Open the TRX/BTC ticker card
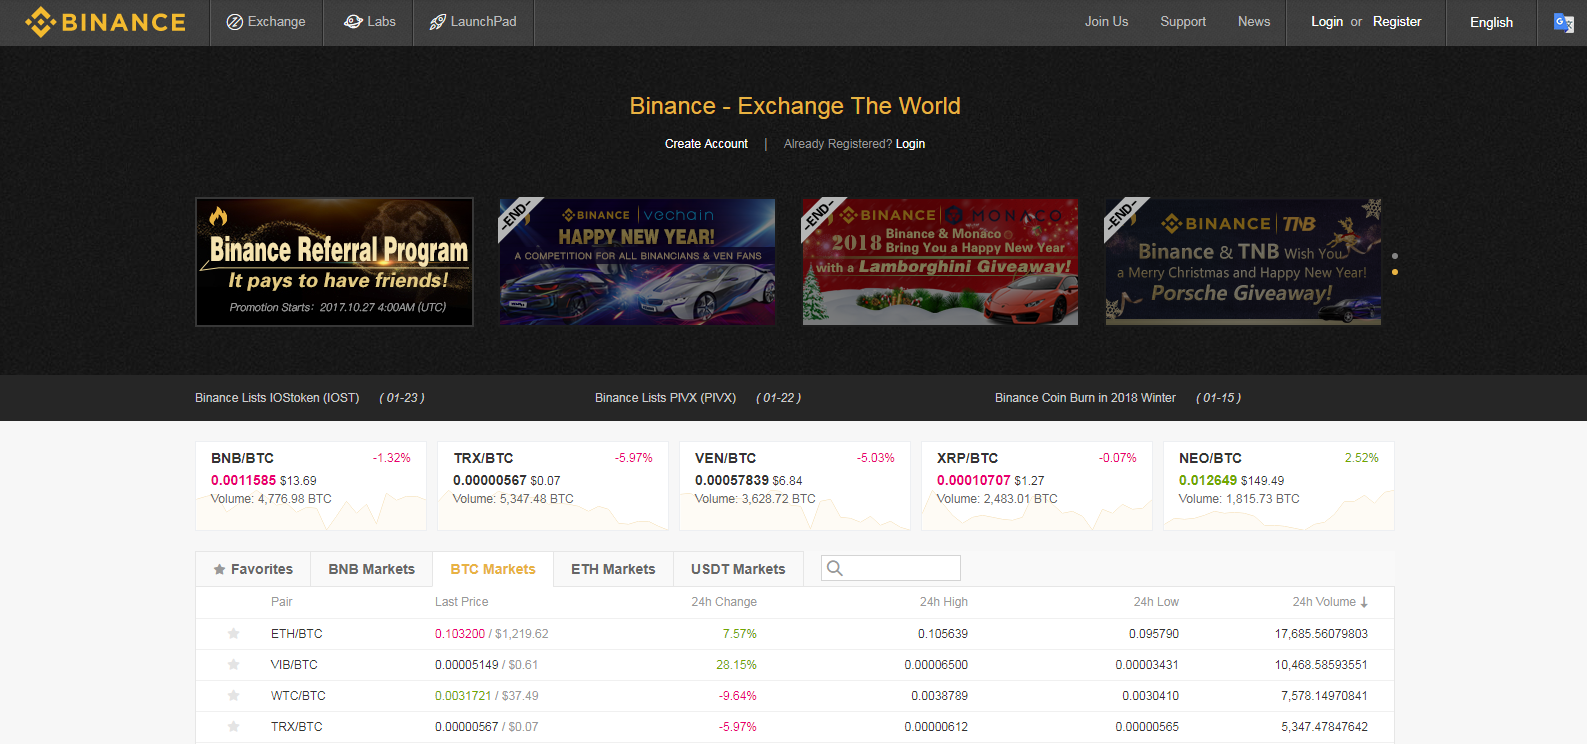Viewport: 1587px width, 744px height. [553, 486]
